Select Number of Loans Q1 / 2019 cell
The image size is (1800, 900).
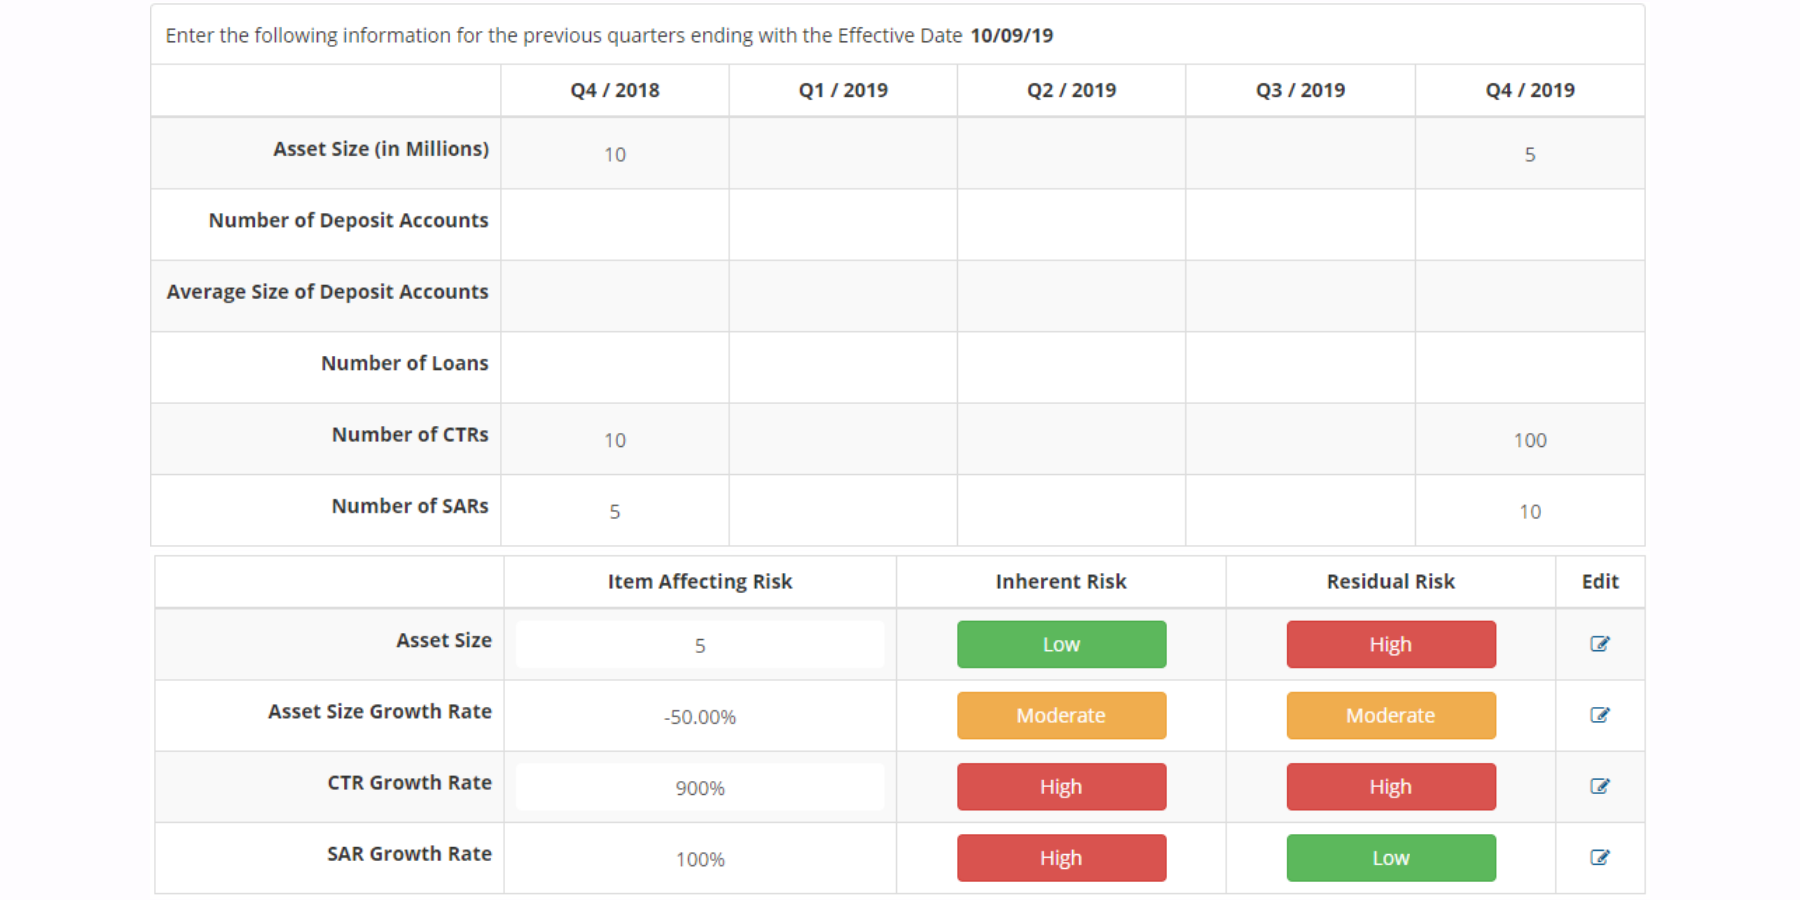pos(843,368)
